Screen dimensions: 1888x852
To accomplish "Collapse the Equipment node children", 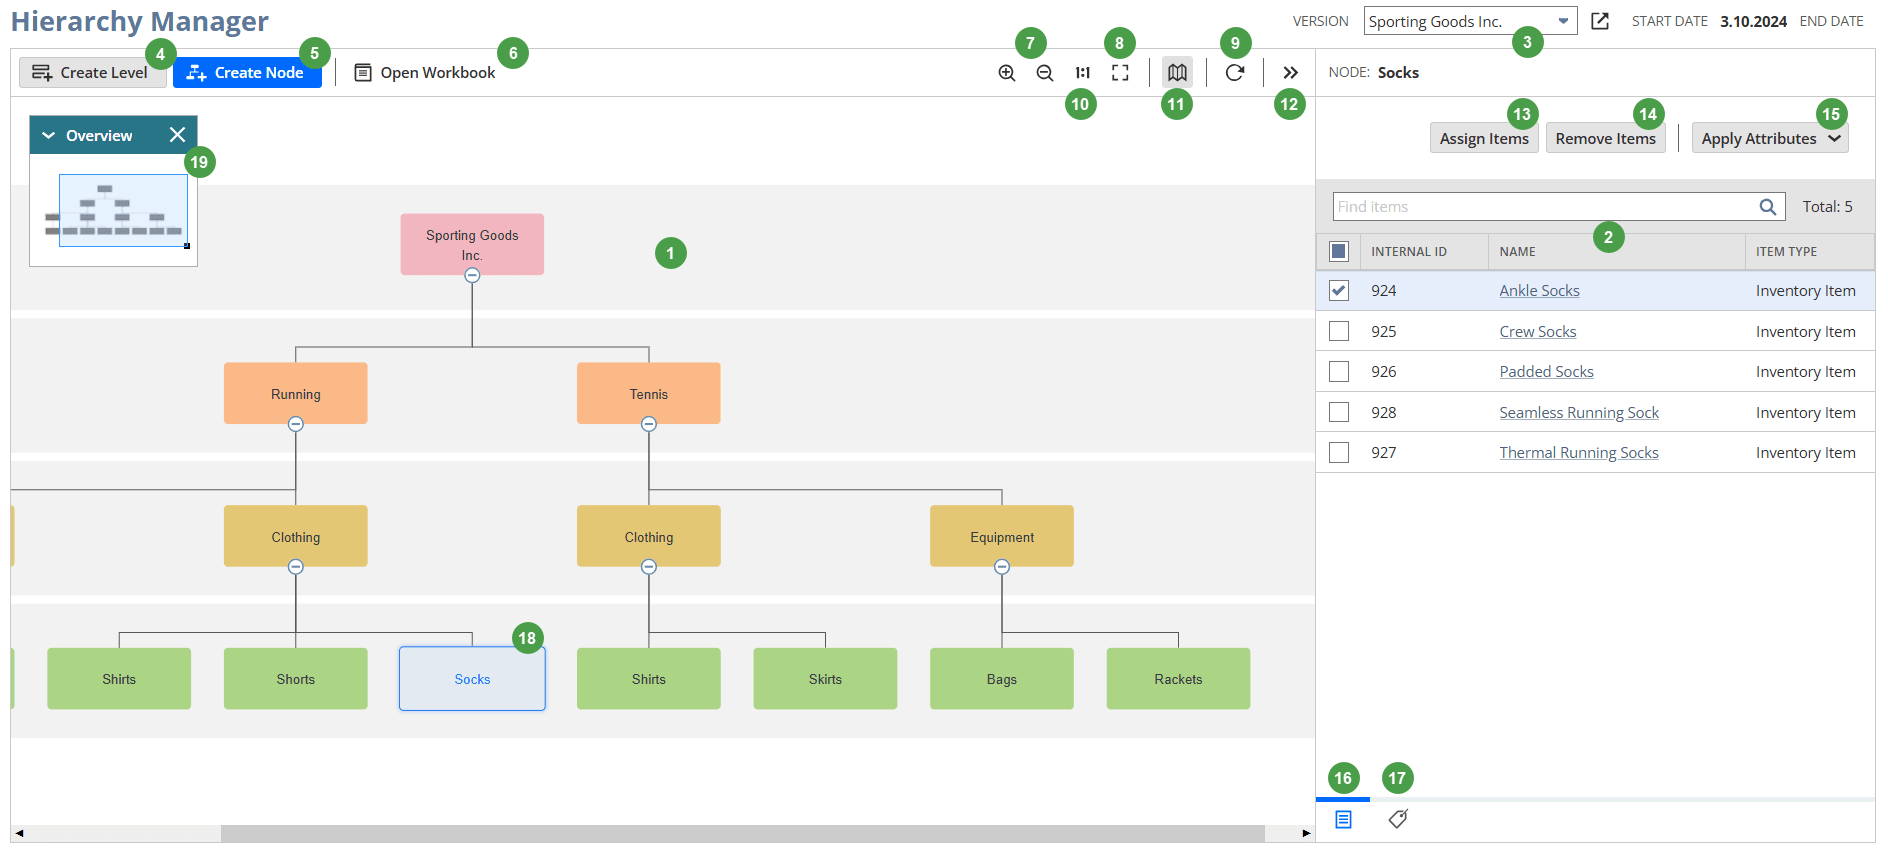I will [x=1002, y=567].
